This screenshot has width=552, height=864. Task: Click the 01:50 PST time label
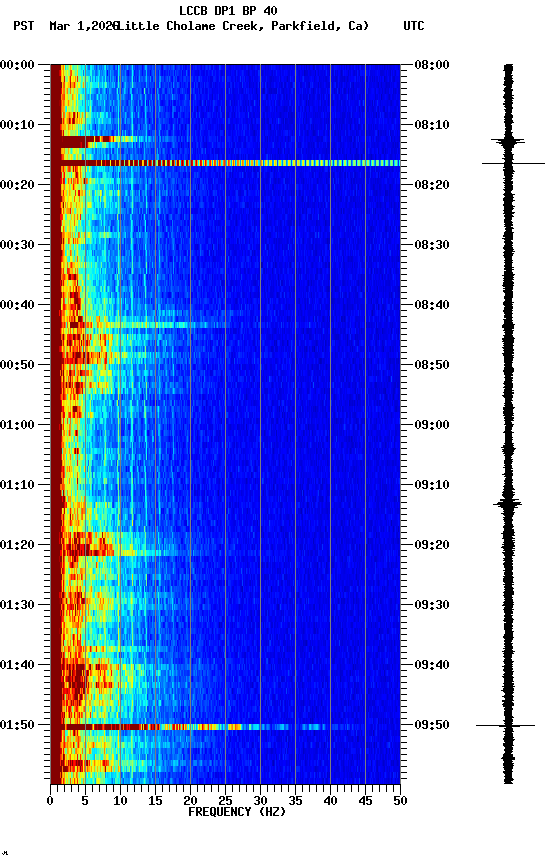click(17, 725)
